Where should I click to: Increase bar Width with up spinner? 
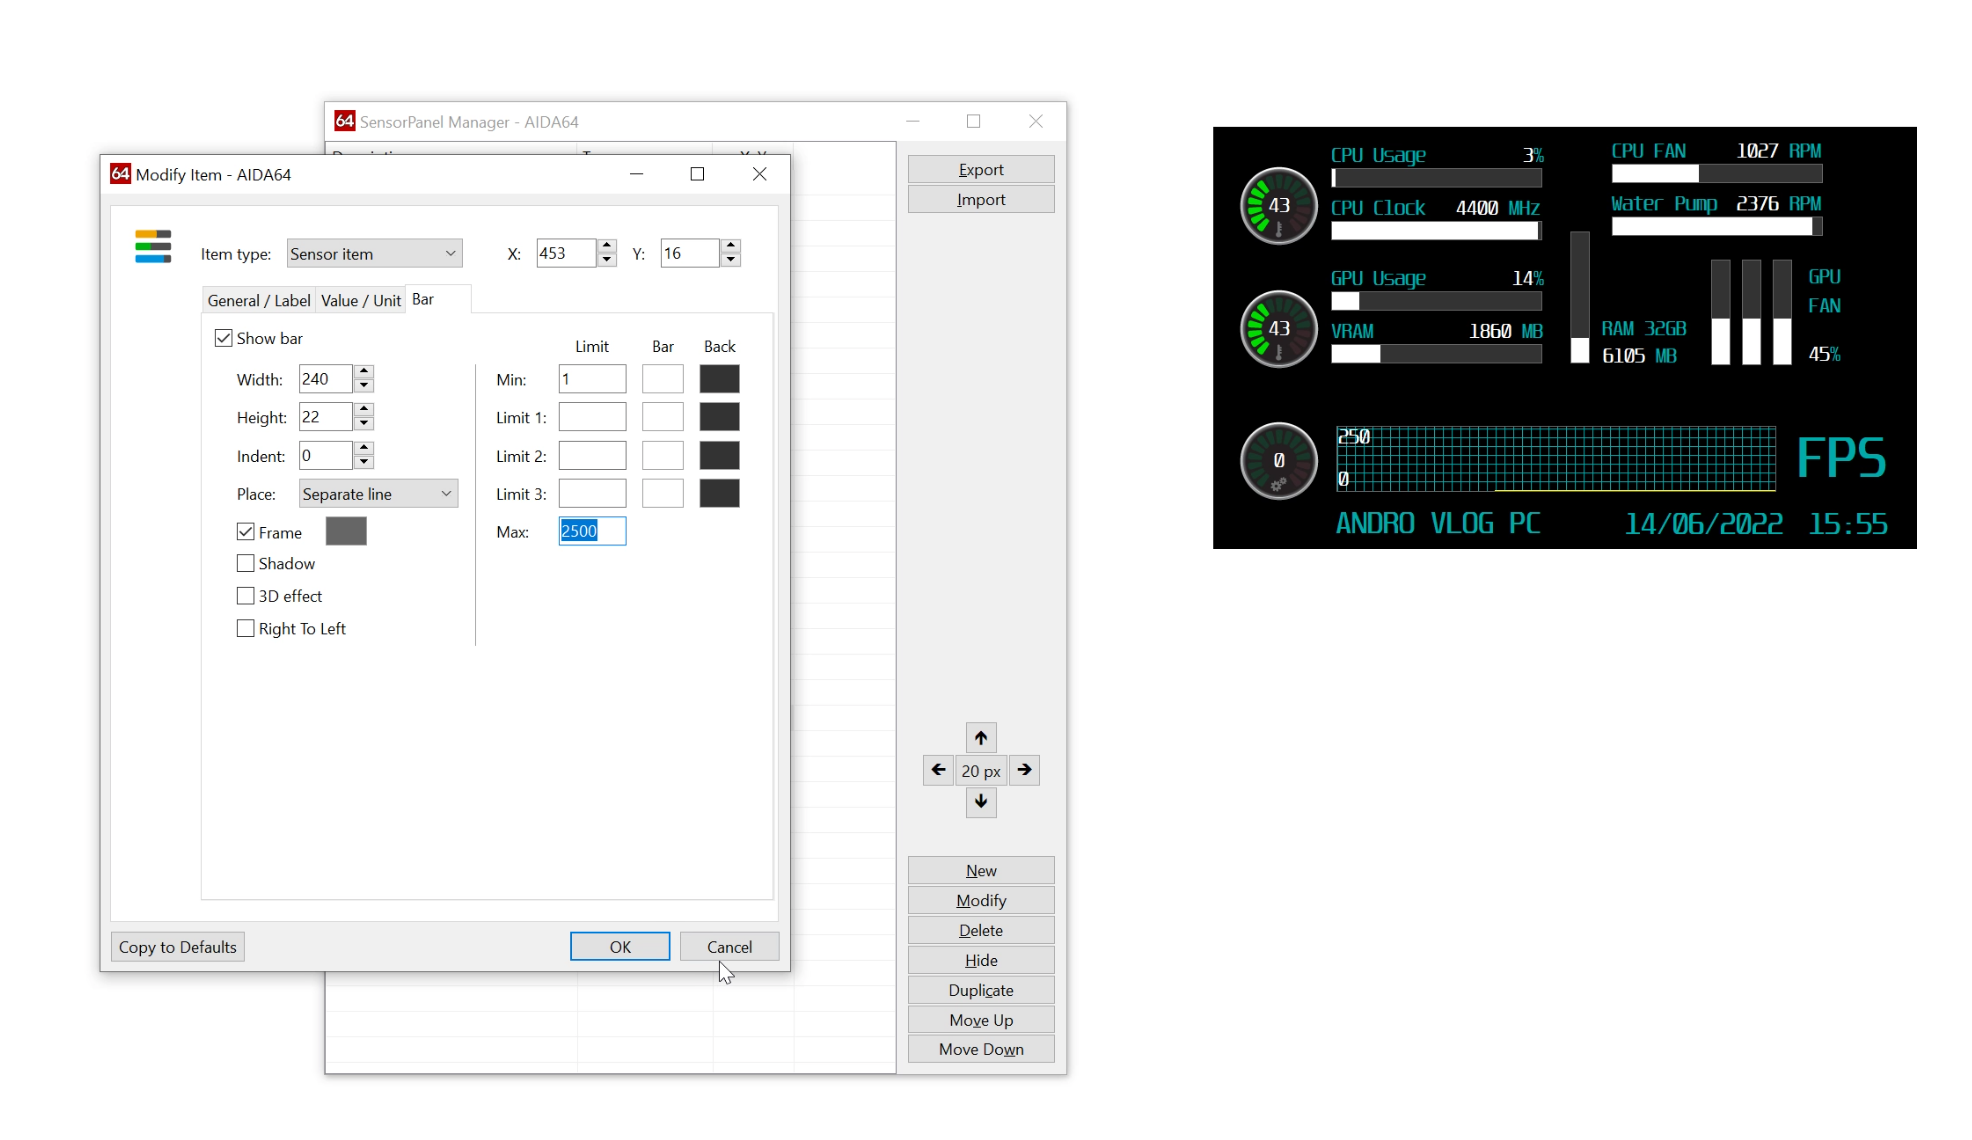(x=364, y=372)
